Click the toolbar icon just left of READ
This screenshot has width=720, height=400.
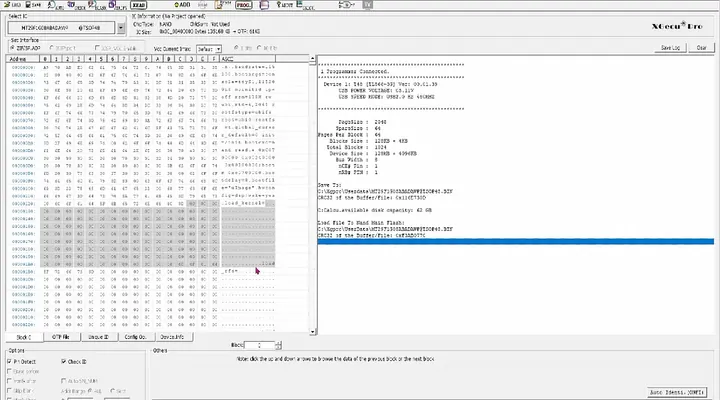pos(118,6)
